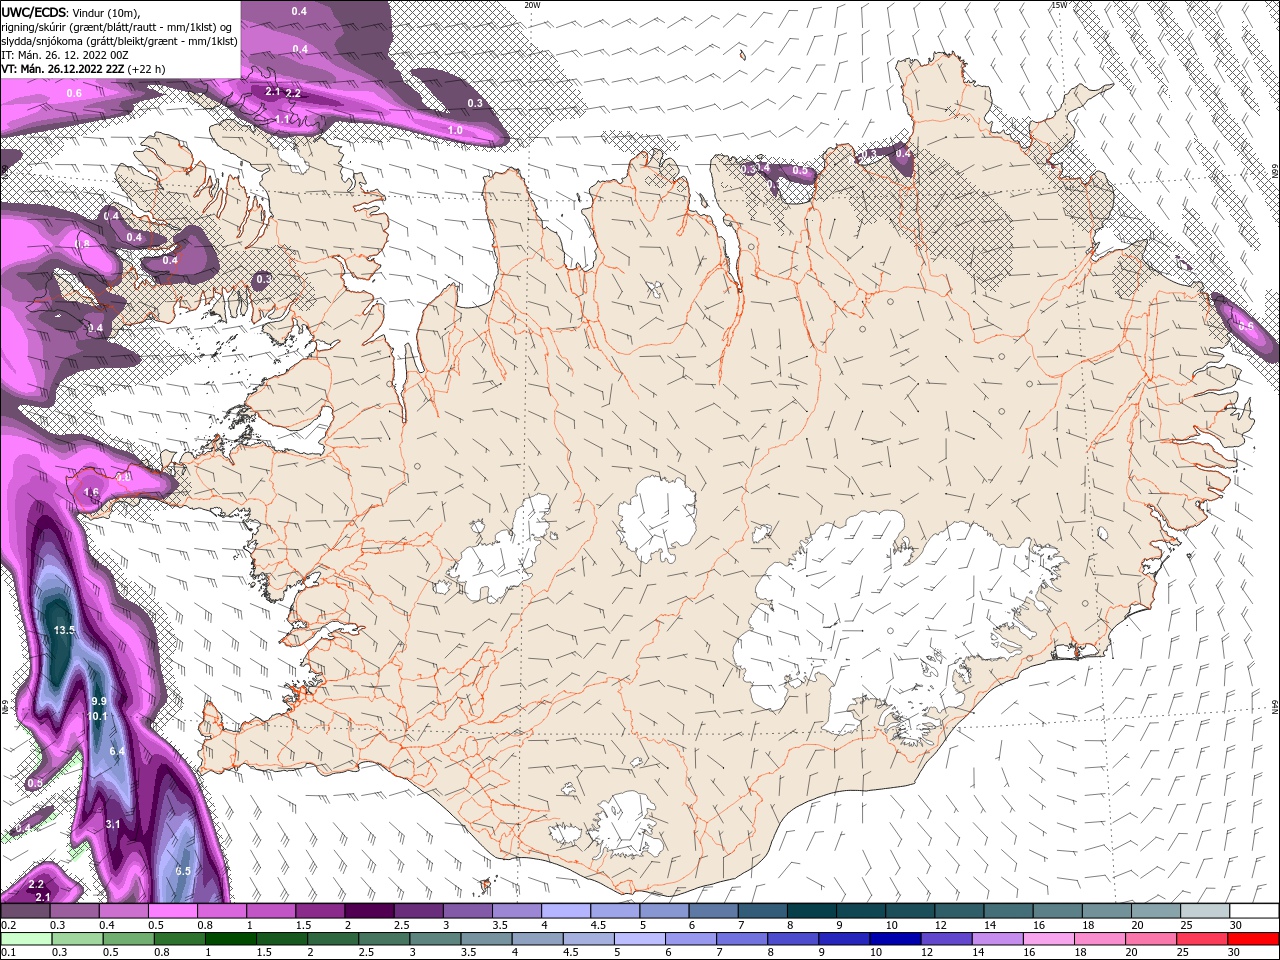Click the 0.1 label in the lower legend

tap(9, 952)
